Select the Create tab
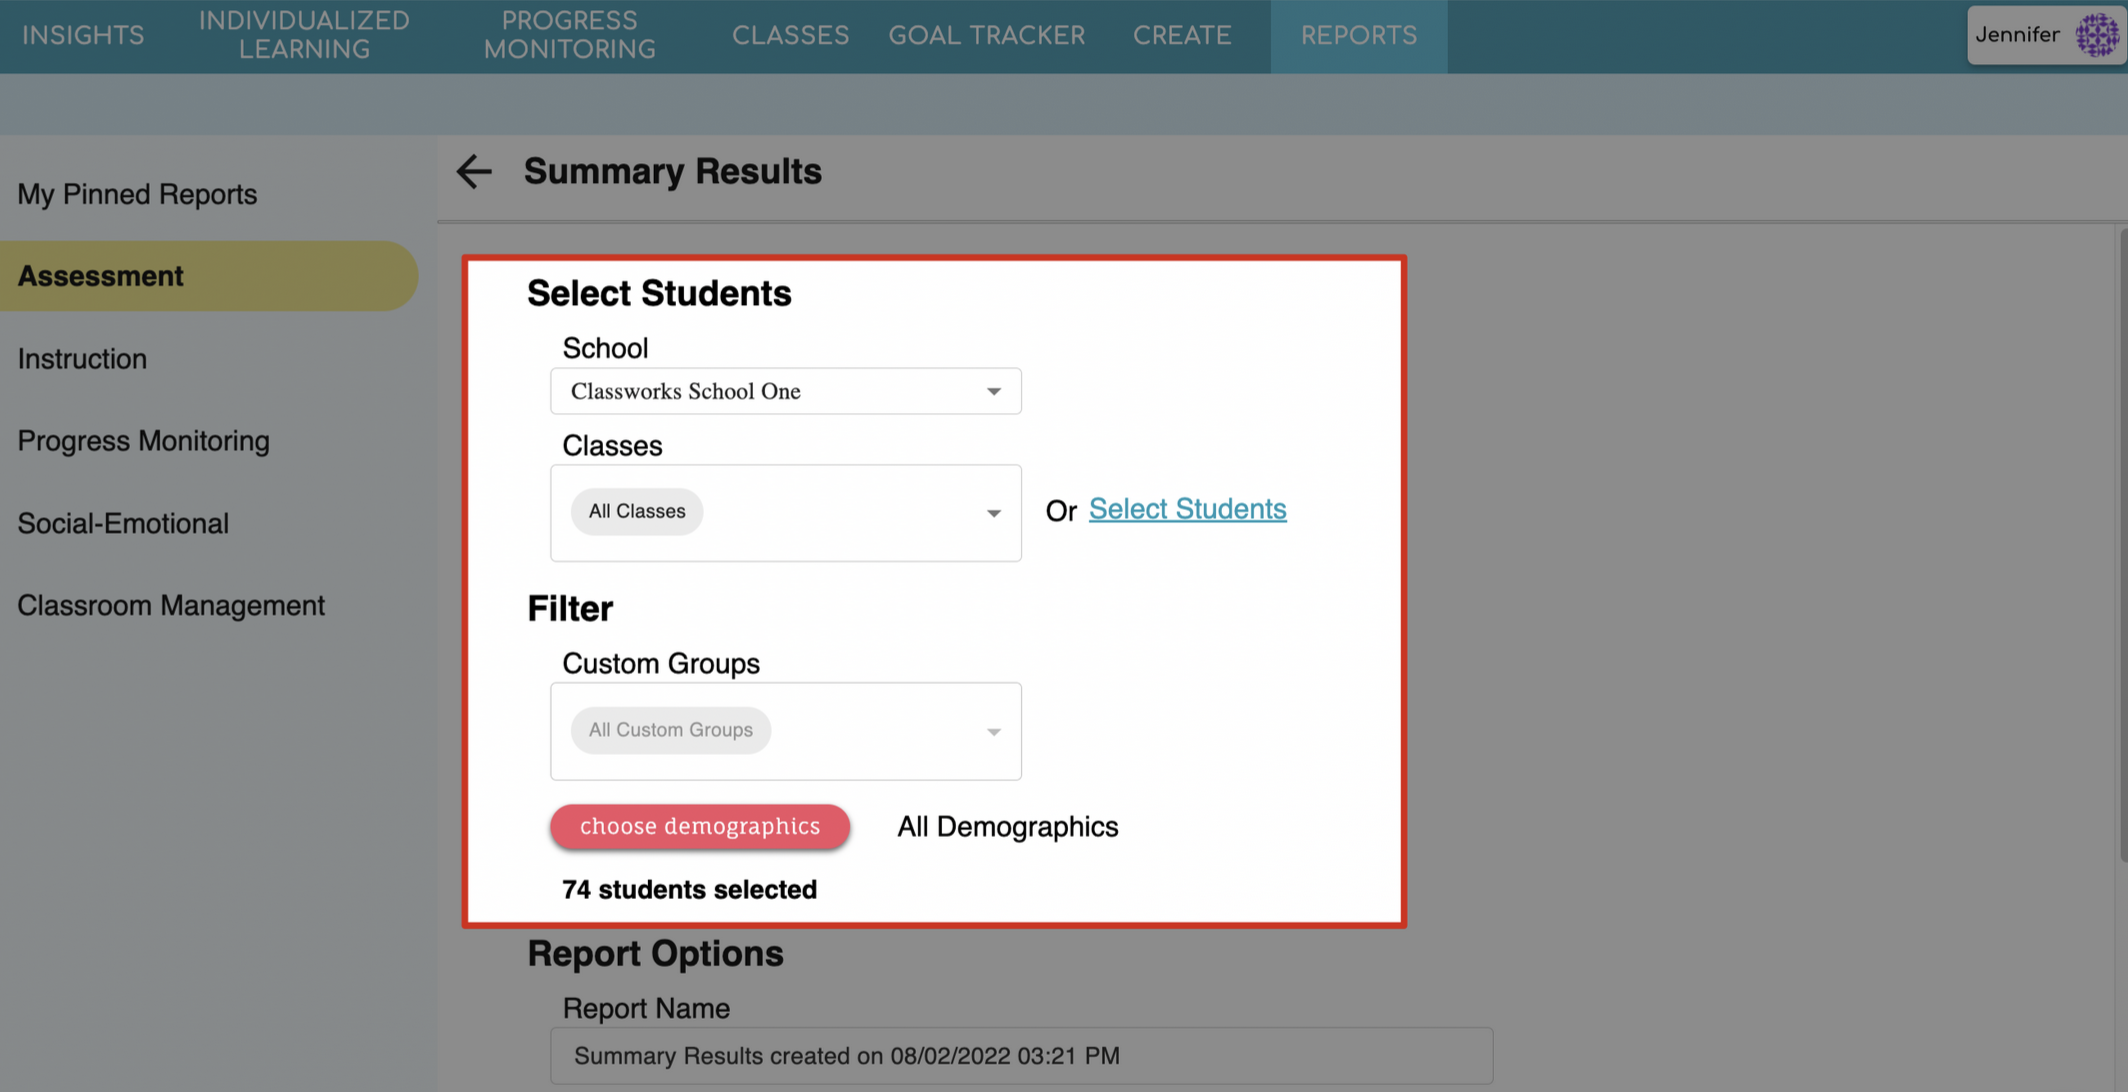 1181,36
